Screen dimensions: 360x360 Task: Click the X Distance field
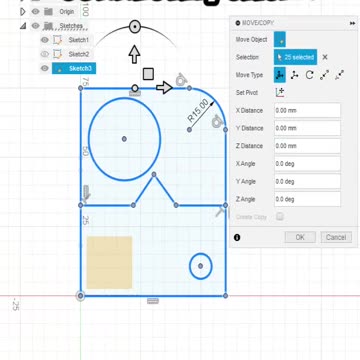tap(307, 110)
